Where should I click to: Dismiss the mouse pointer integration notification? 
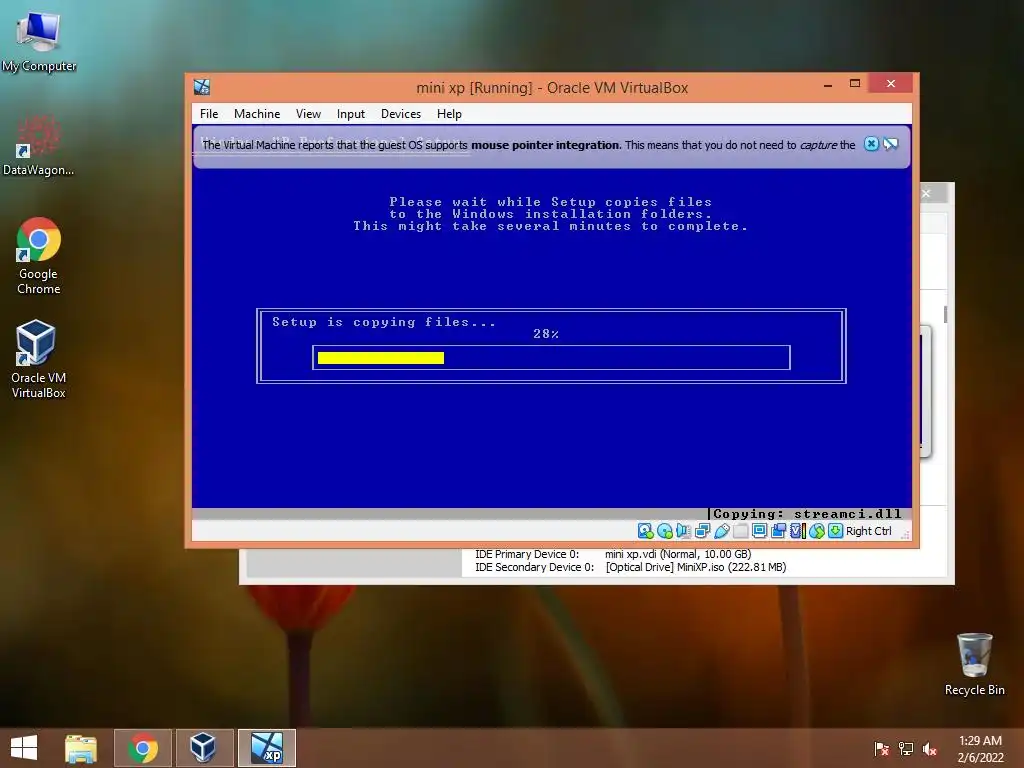coord(871,144)
